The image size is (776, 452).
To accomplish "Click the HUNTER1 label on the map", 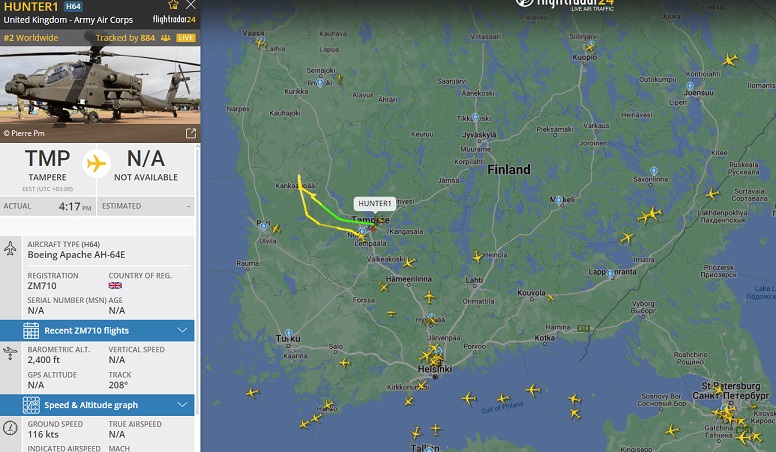I will pos(375,203).
